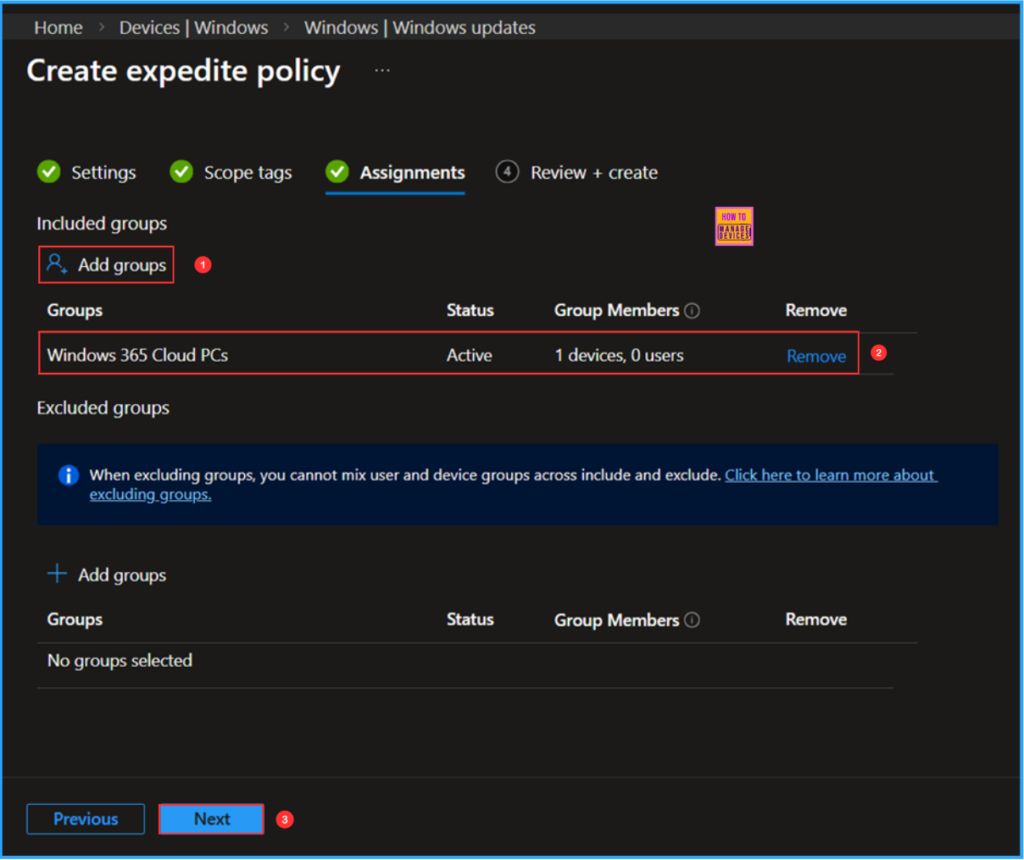Click the Next button
This screenshot has width=1024, height=860.
pos(210,818)
